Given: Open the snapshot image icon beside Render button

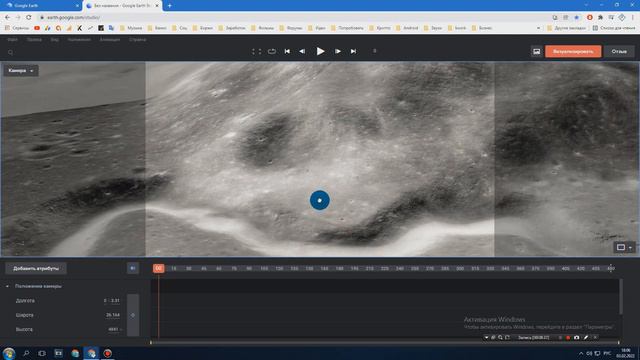Looking at the screenshot, I should pos(536,51).
